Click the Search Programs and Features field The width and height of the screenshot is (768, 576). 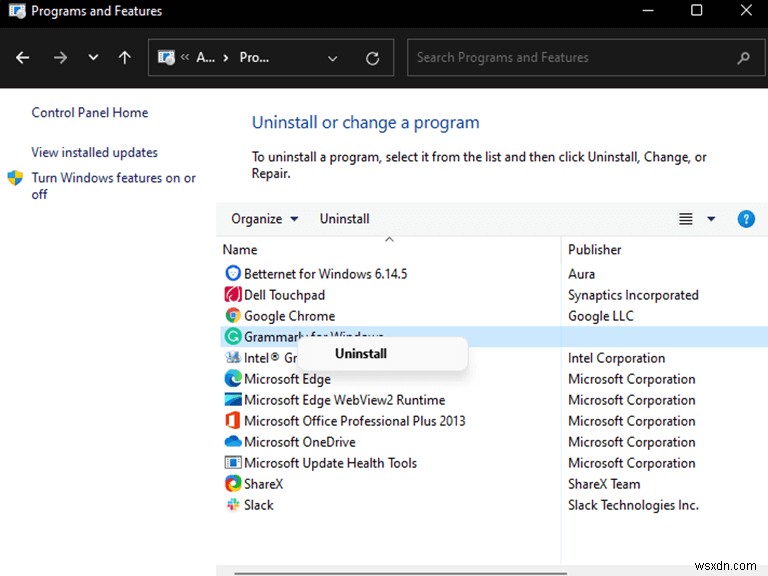tap(570, 58)
